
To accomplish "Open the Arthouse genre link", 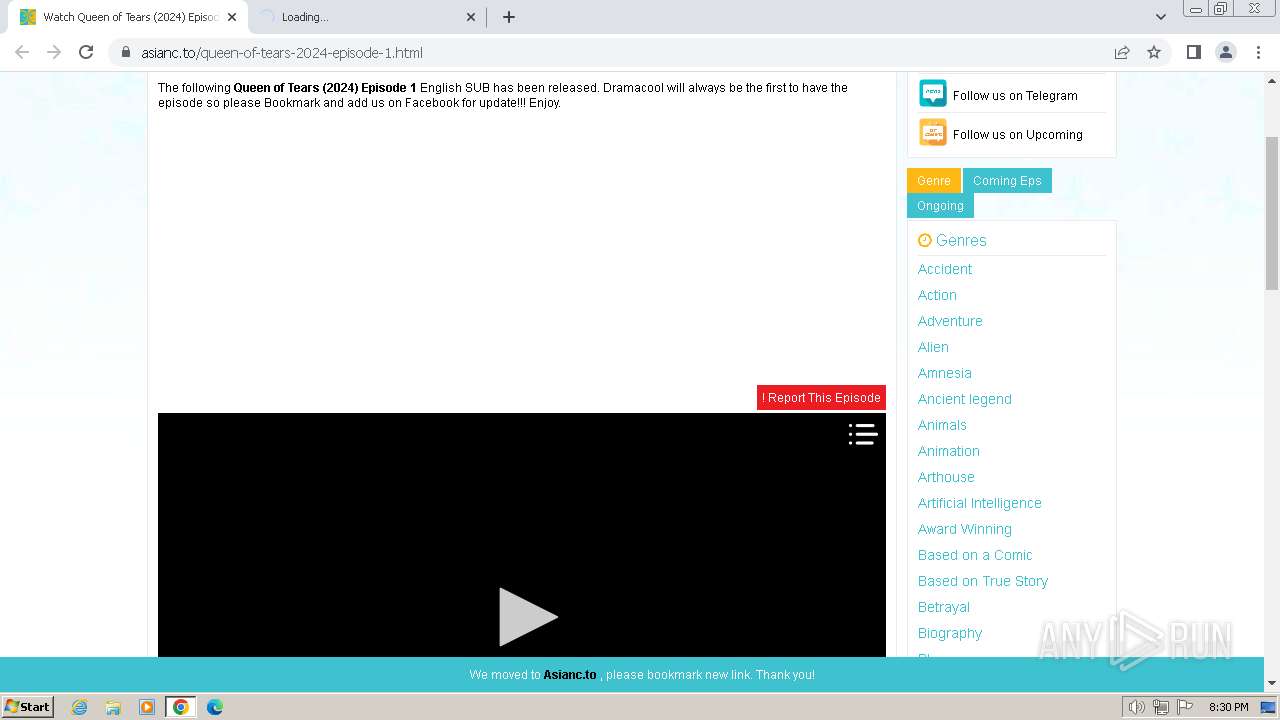I will point(946,477).
